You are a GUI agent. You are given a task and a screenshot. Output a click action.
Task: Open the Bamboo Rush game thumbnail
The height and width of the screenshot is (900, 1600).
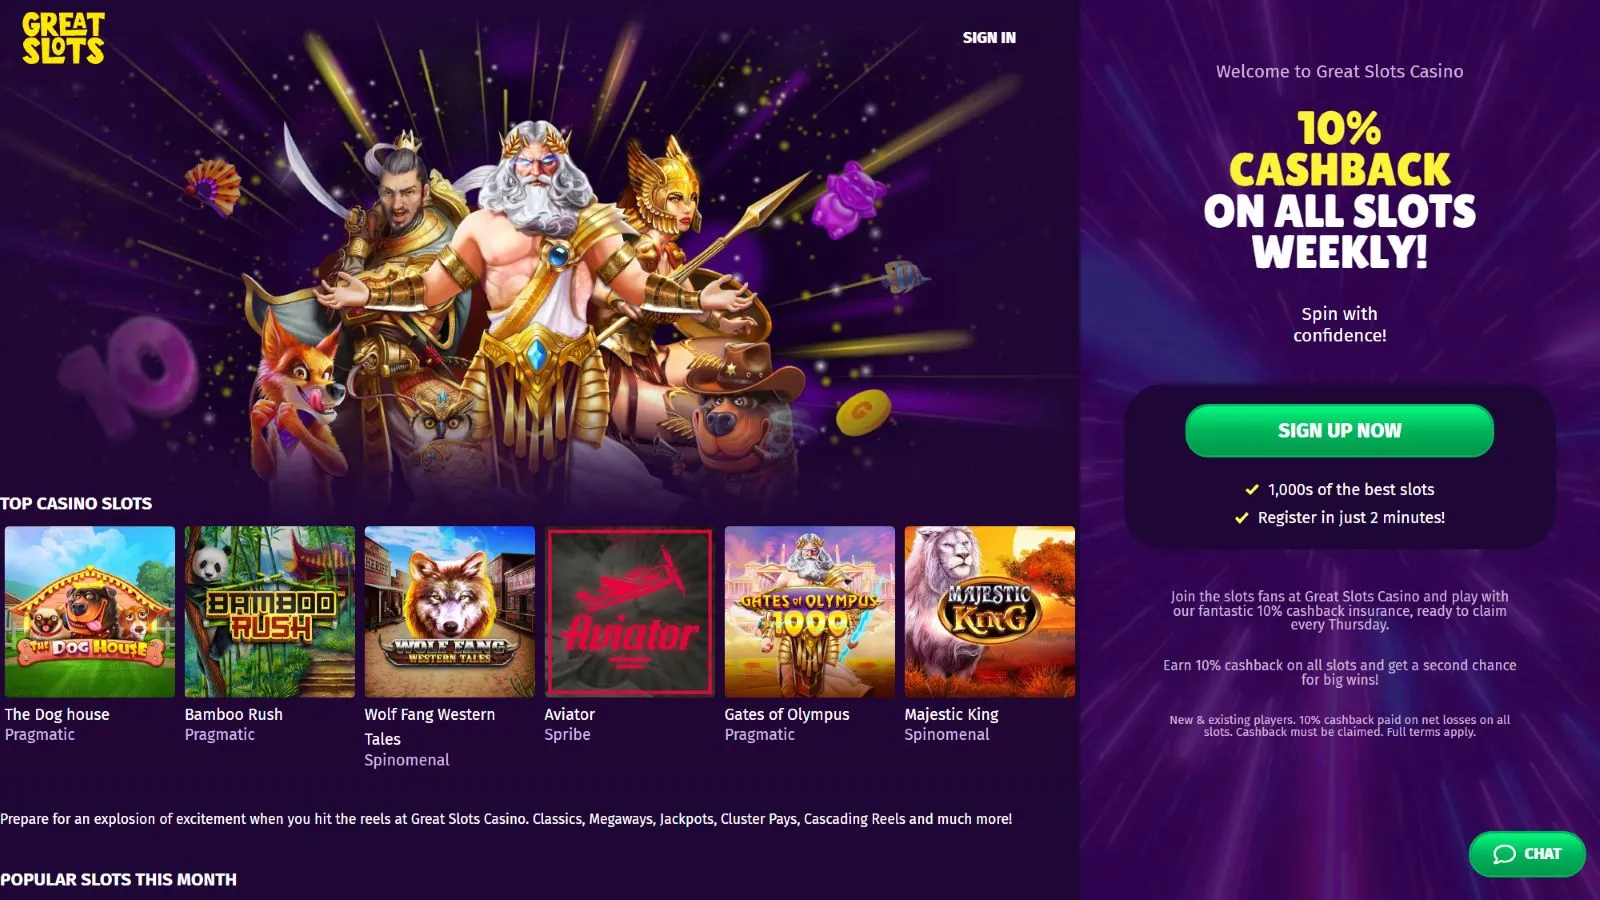(270, 612)
